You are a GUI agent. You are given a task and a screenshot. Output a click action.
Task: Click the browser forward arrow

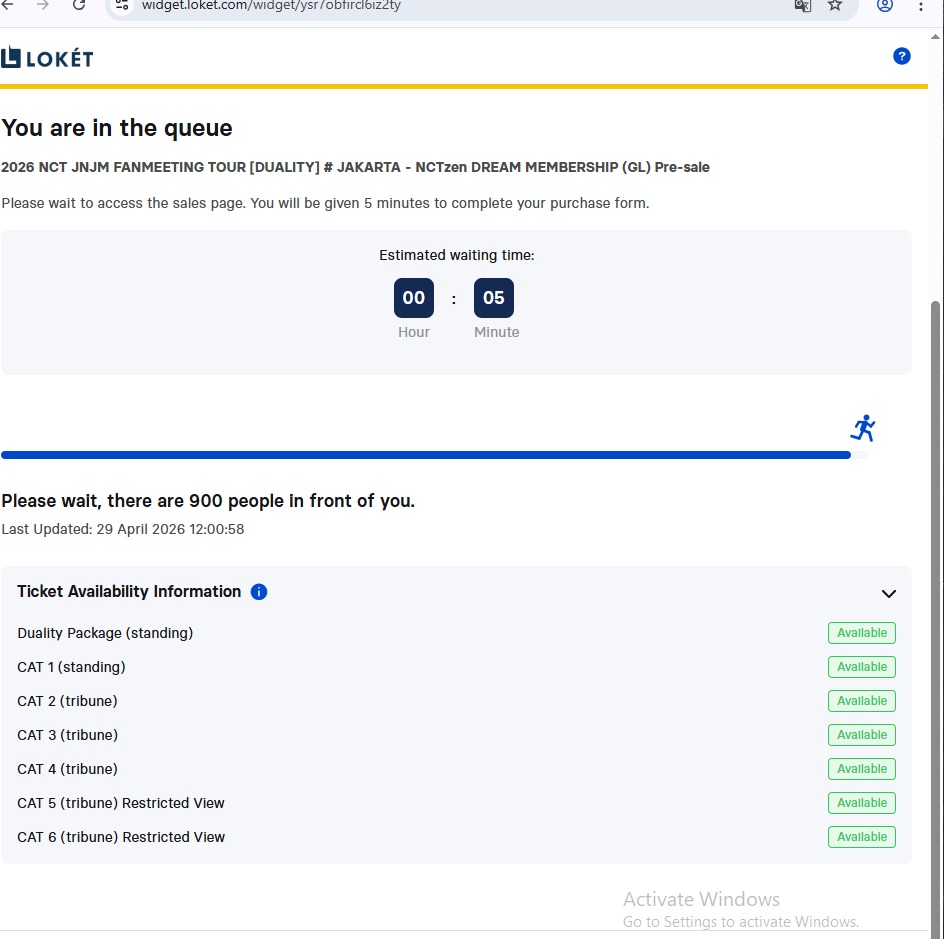(42, 5)
